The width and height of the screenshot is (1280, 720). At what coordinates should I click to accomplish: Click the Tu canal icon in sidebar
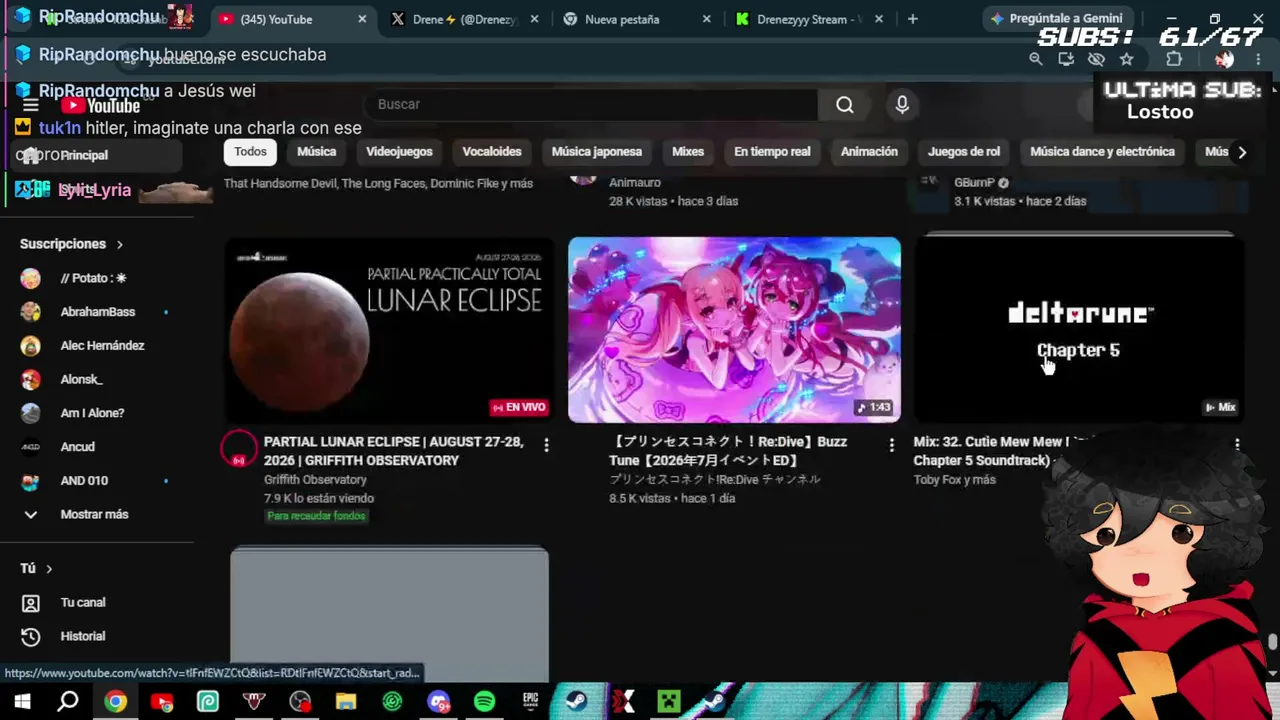[x=31, y=603]
